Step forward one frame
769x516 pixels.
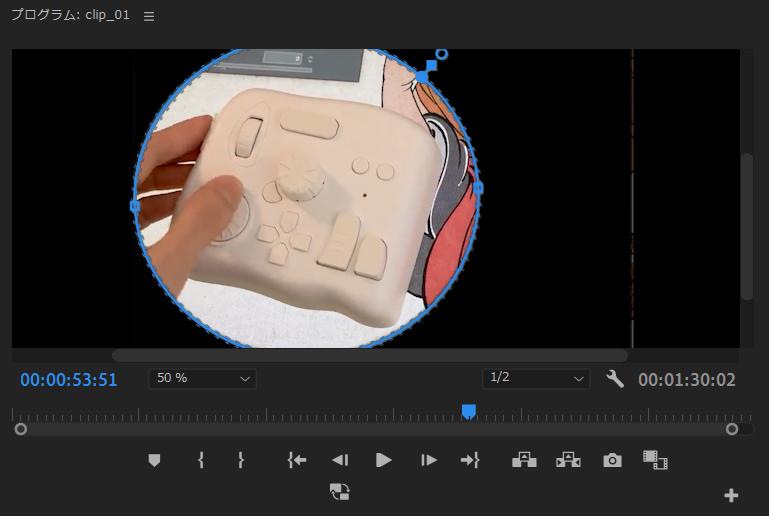tap(428, 460)
